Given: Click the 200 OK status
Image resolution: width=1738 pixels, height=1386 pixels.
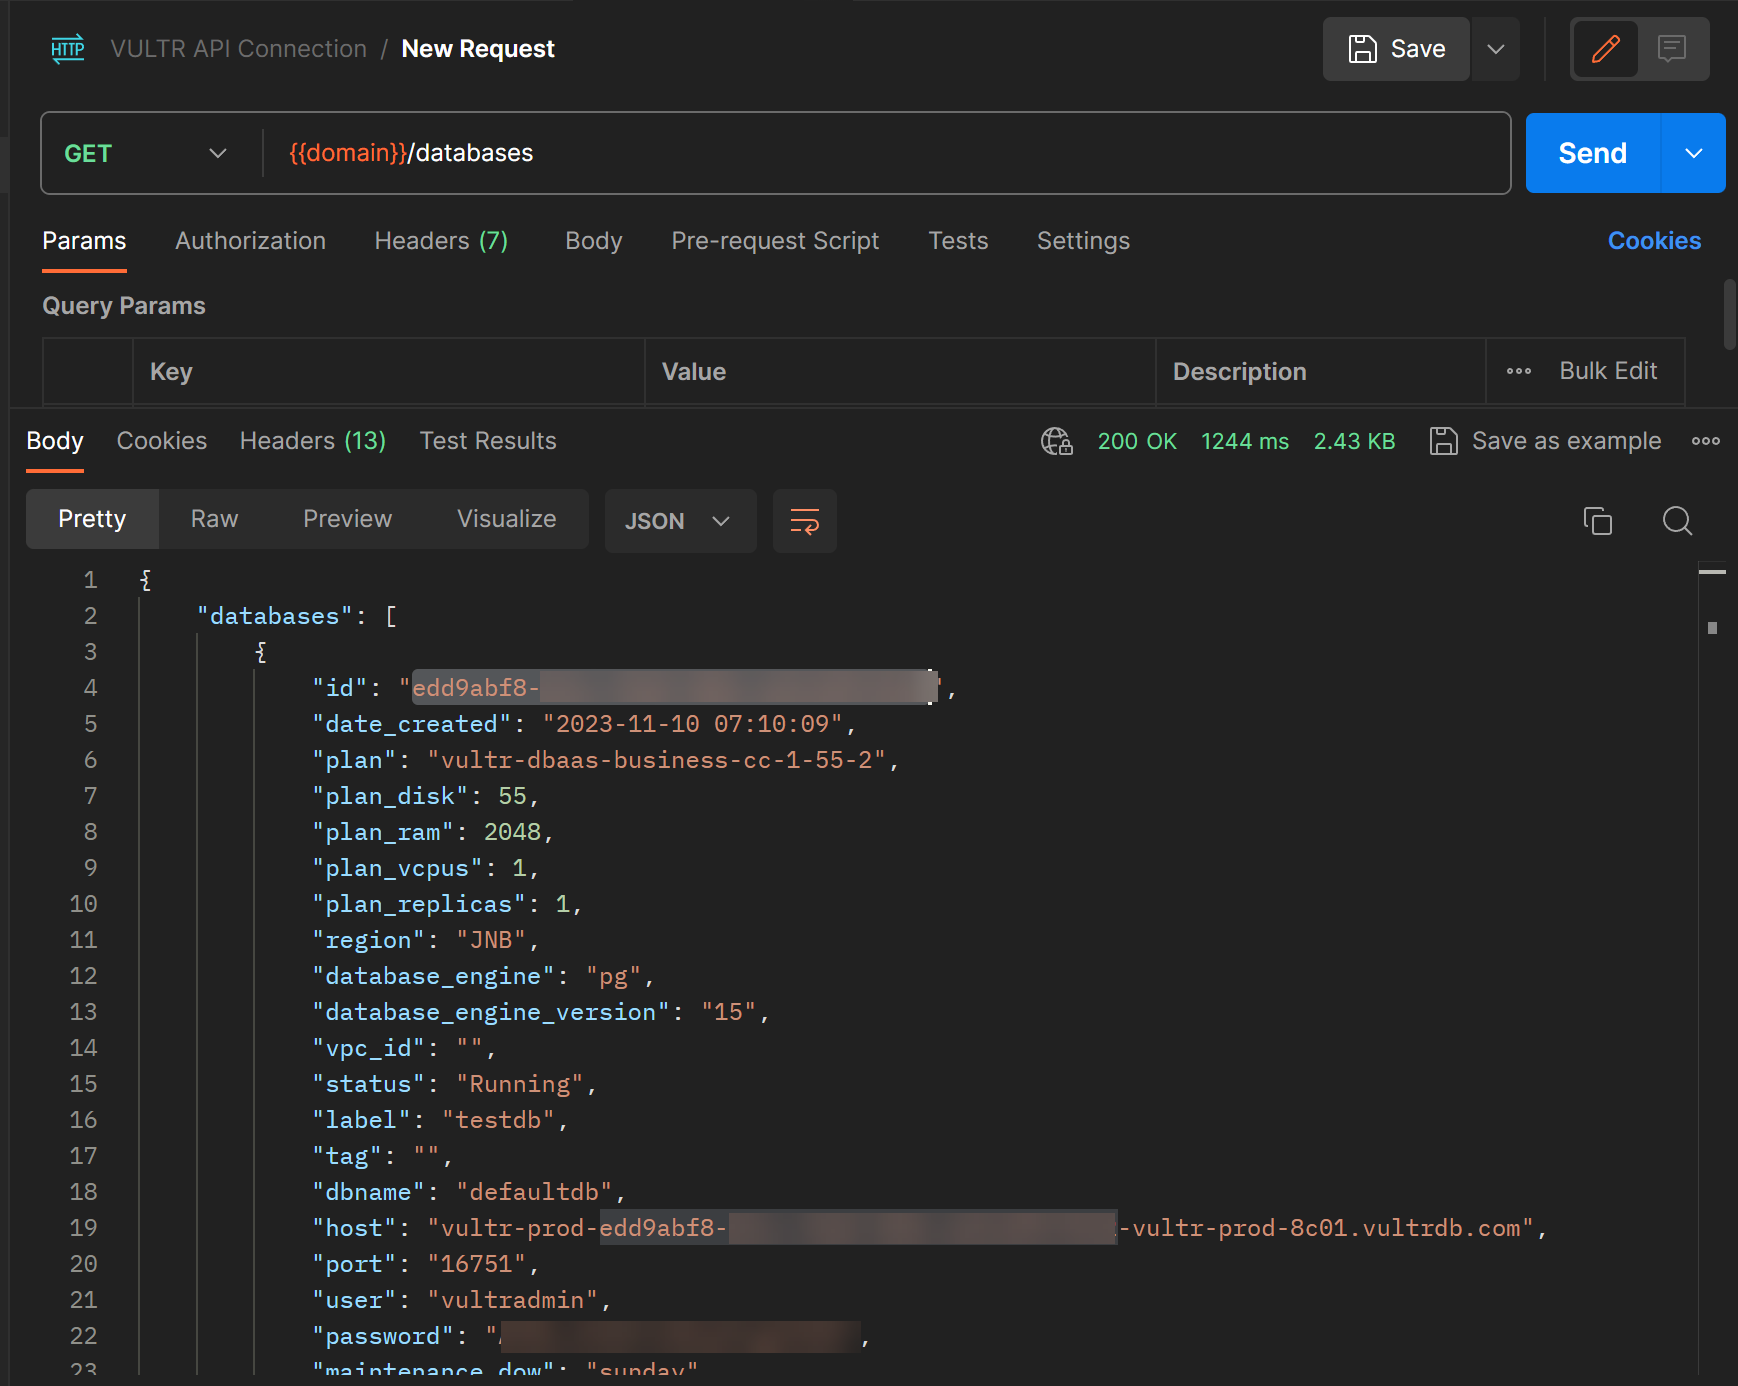Looking at the screenshot, I should (x=1137, y=441).
